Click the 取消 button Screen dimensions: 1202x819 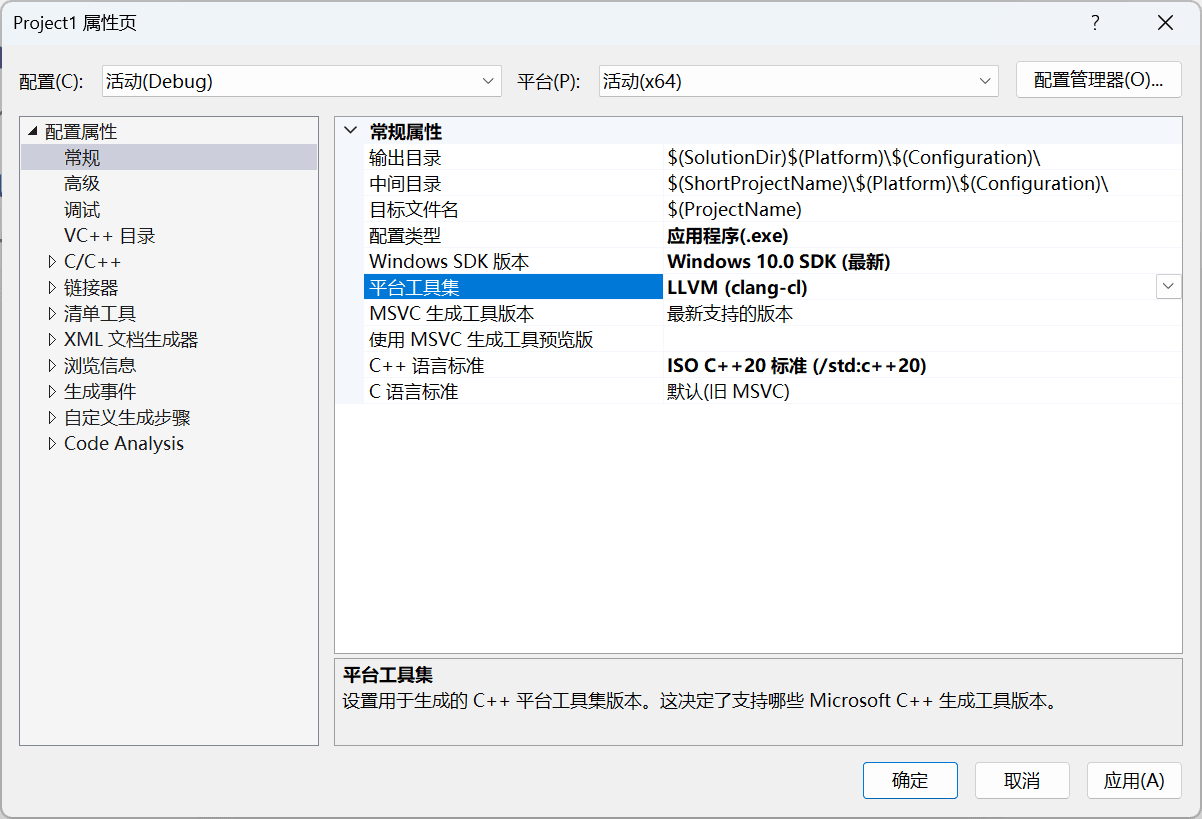click(1022, 781)
